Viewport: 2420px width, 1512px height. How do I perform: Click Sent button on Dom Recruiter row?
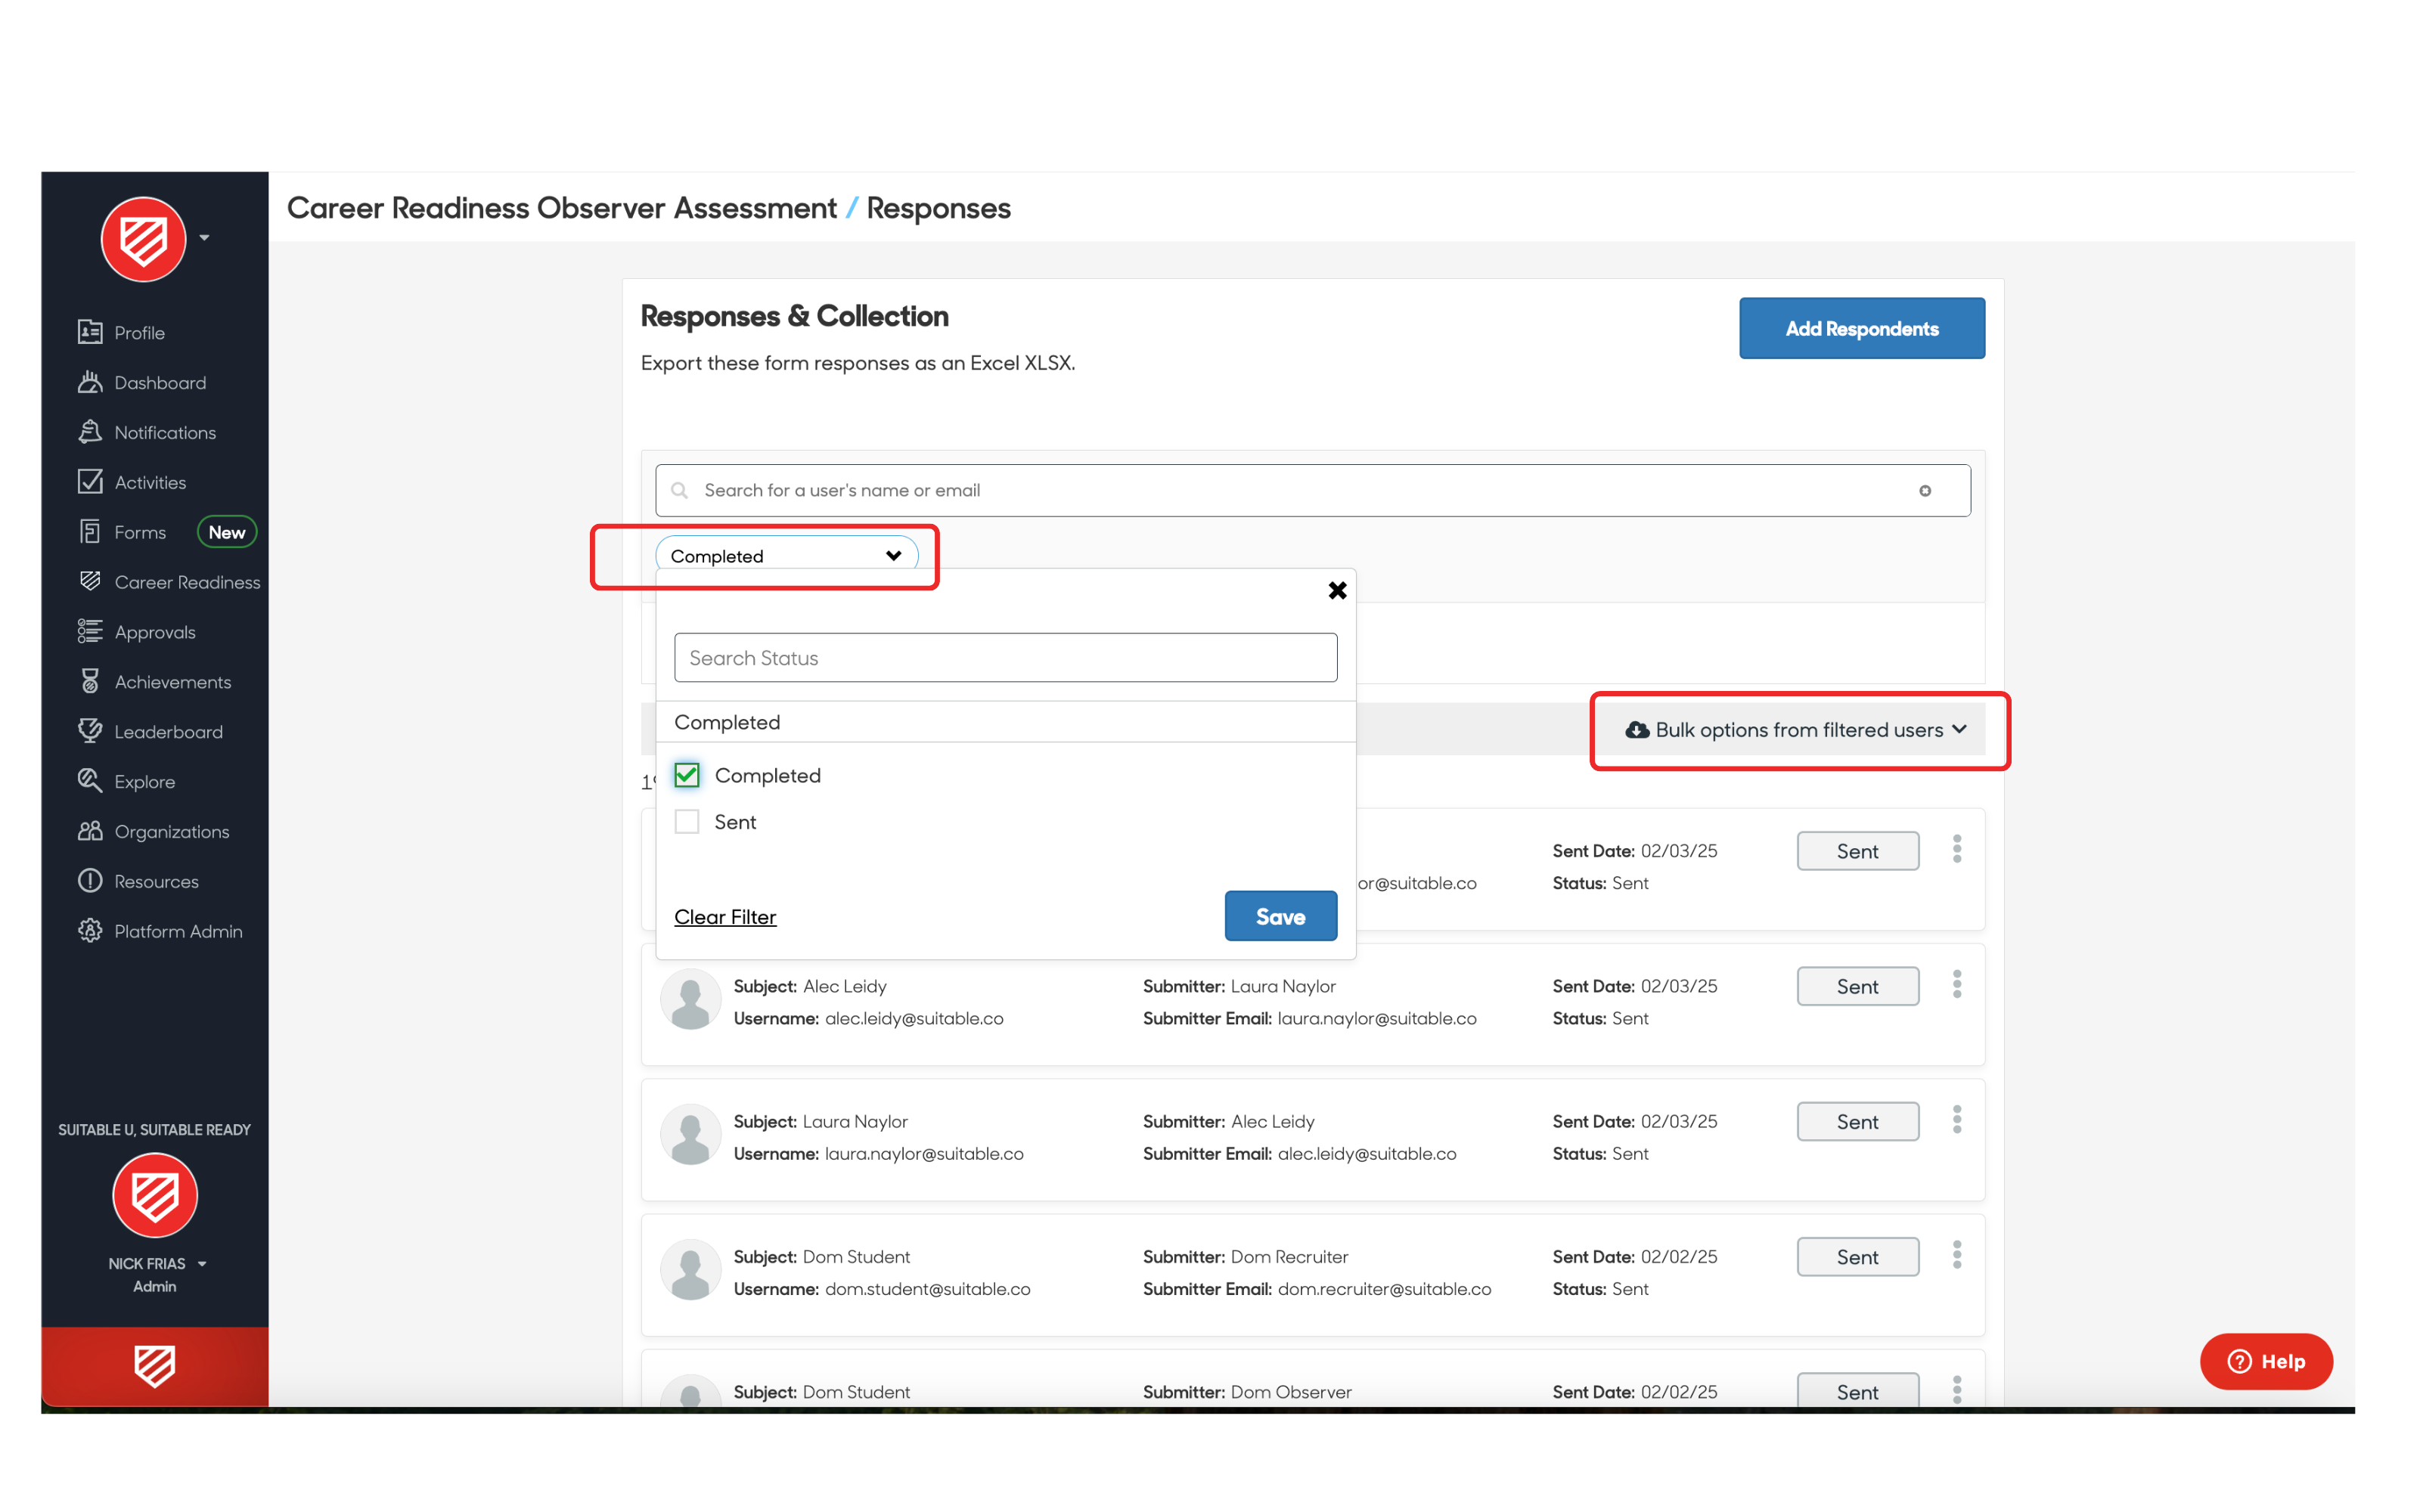(1858, 1257)
